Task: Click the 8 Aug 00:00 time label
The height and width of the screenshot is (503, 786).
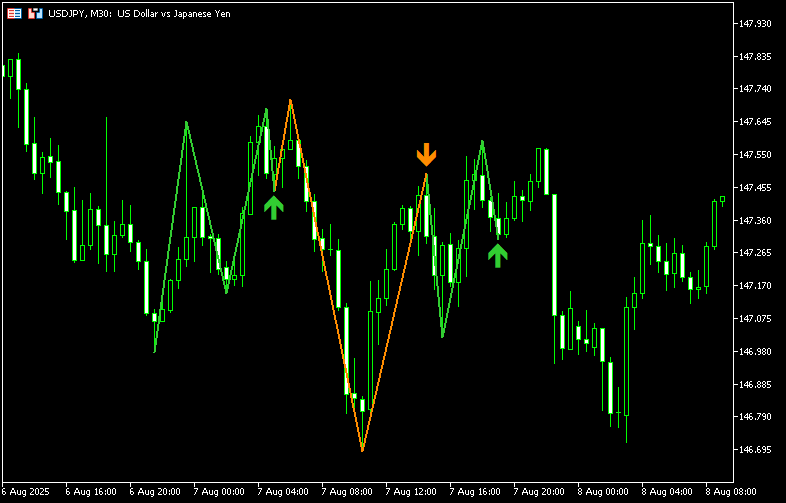Action: coord(603,492)
